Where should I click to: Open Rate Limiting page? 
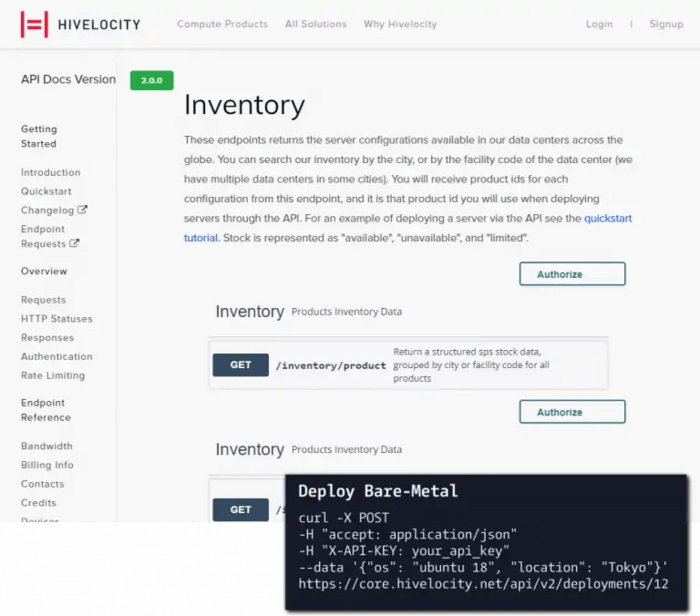pyautogui.click(x=53, y=375)
